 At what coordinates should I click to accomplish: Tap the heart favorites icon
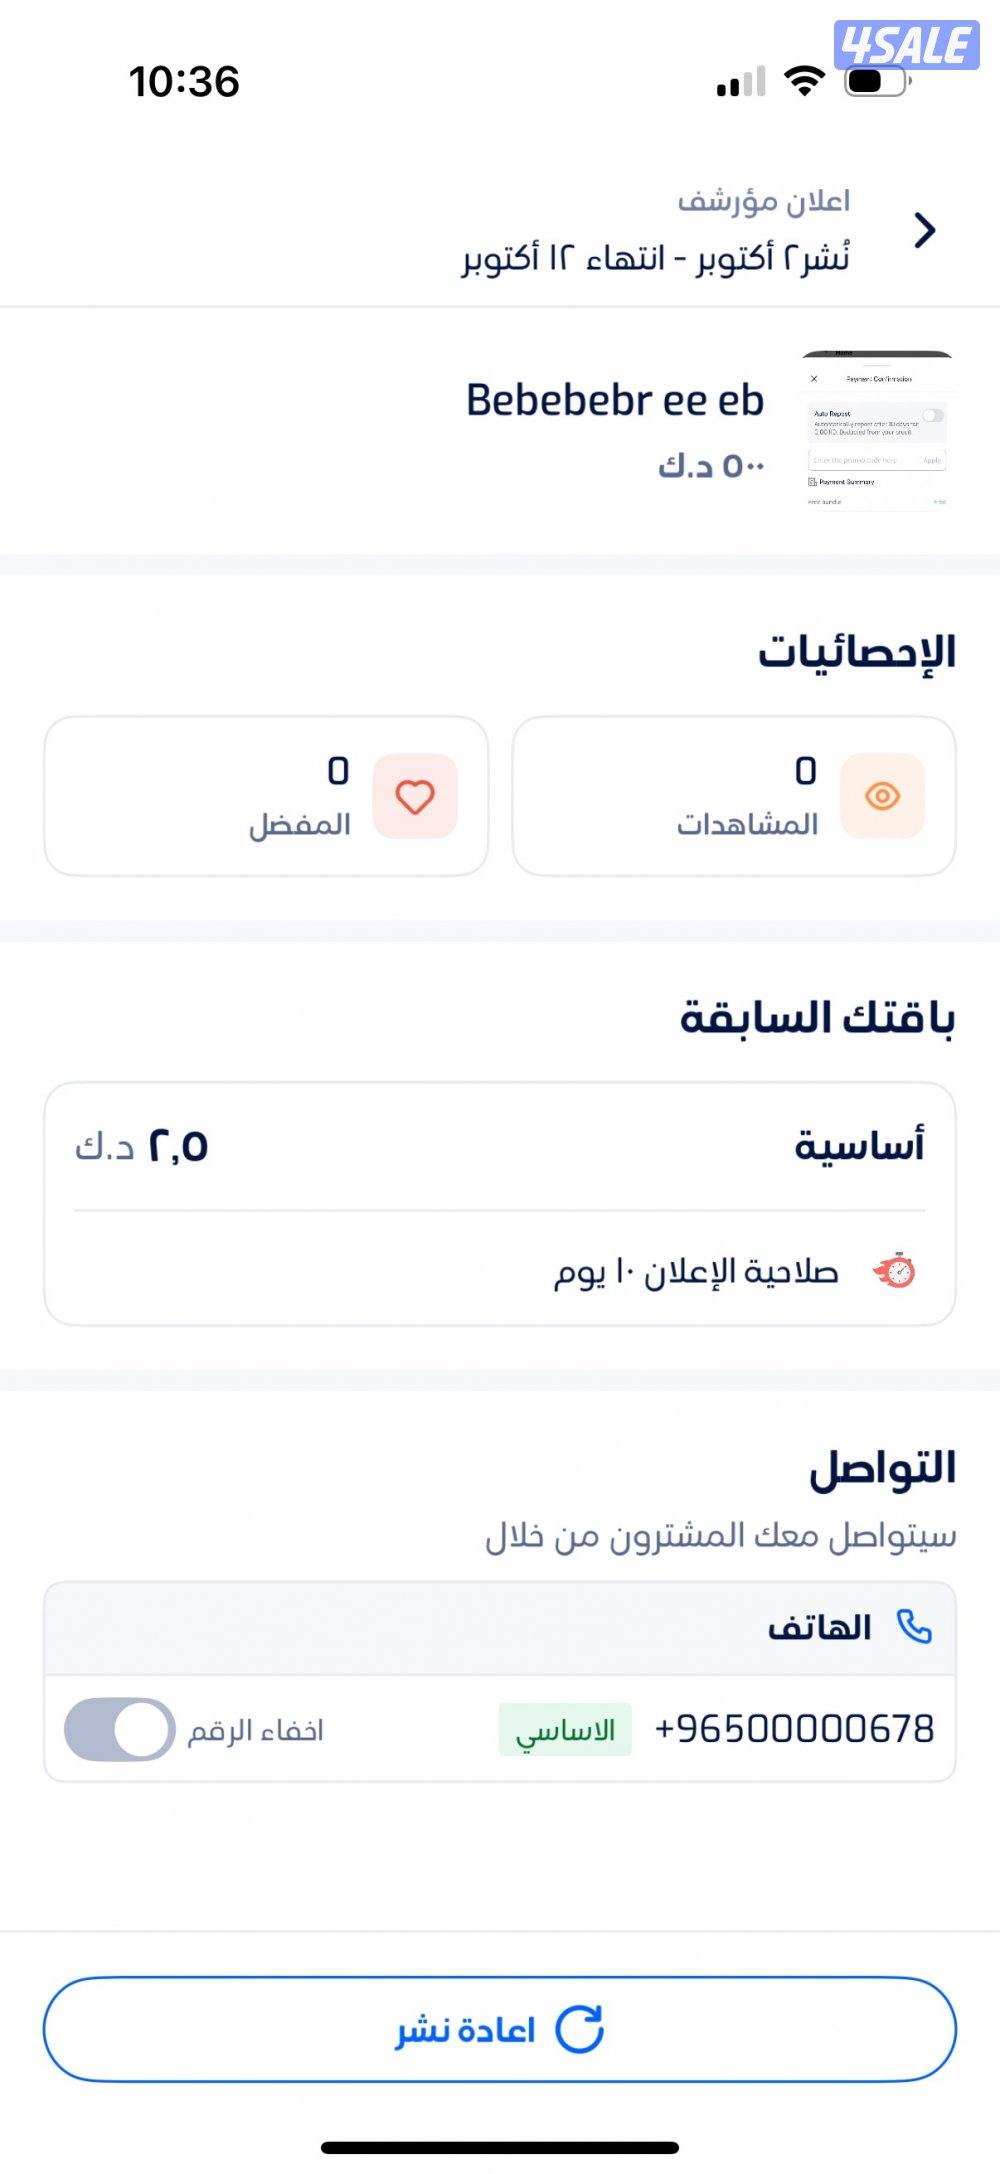click(x=415, y=796)
